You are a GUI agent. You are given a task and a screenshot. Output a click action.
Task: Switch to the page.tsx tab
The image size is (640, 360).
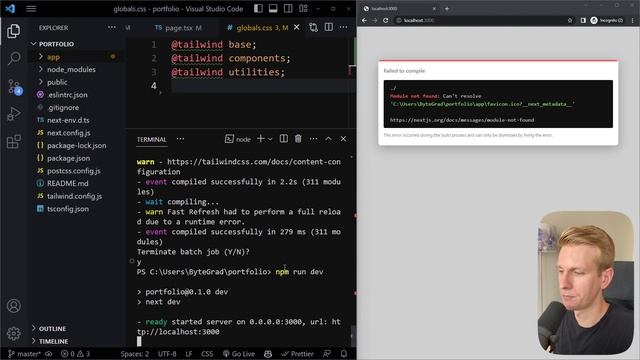pos(178,27)
